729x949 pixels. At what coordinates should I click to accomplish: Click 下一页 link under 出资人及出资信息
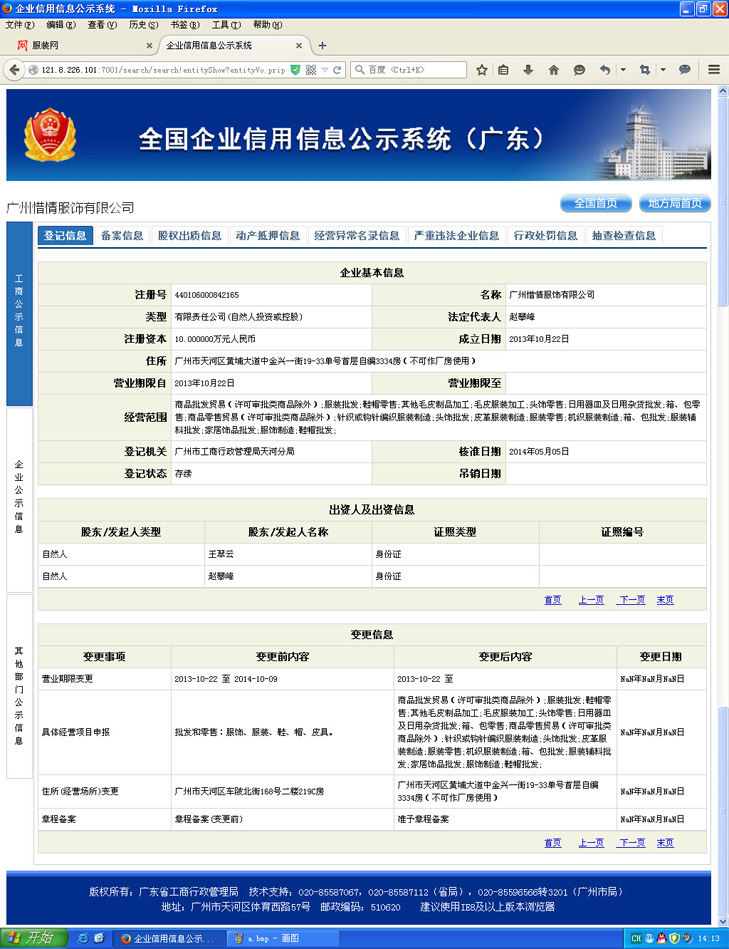pyautogui.click(x=632, y=600)
